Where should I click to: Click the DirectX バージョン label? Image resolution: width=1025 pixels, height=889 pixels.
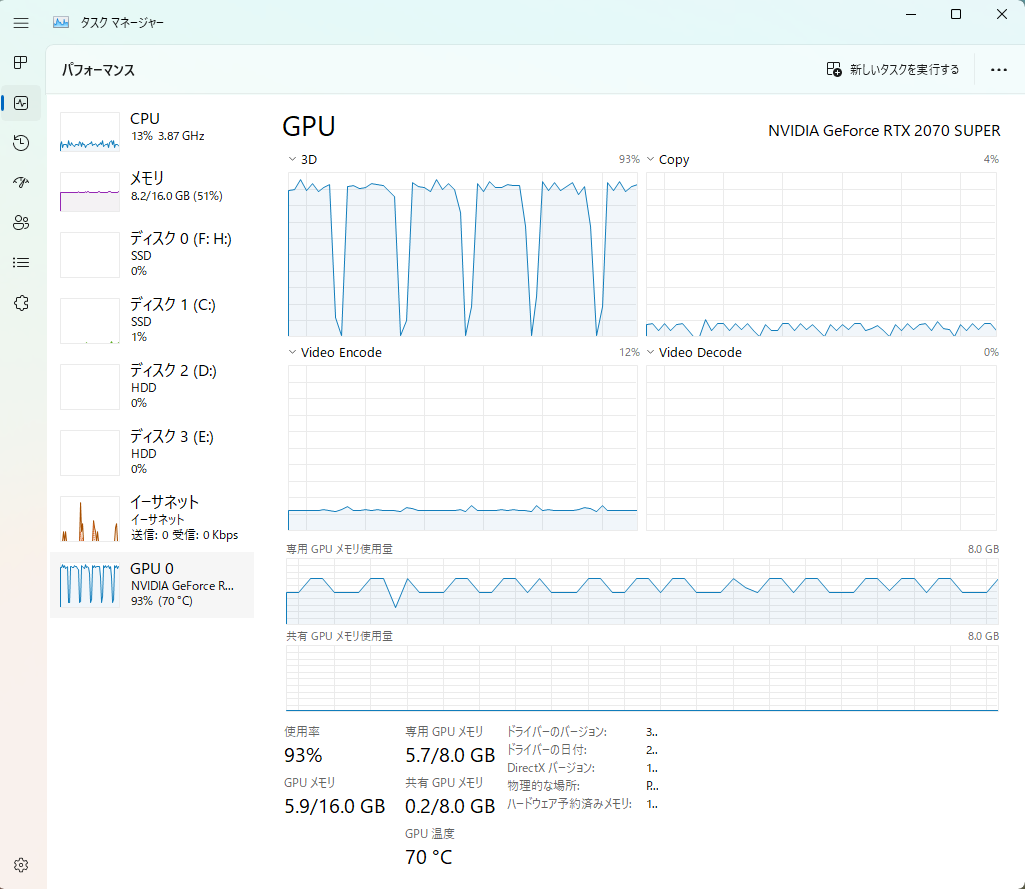550,767
